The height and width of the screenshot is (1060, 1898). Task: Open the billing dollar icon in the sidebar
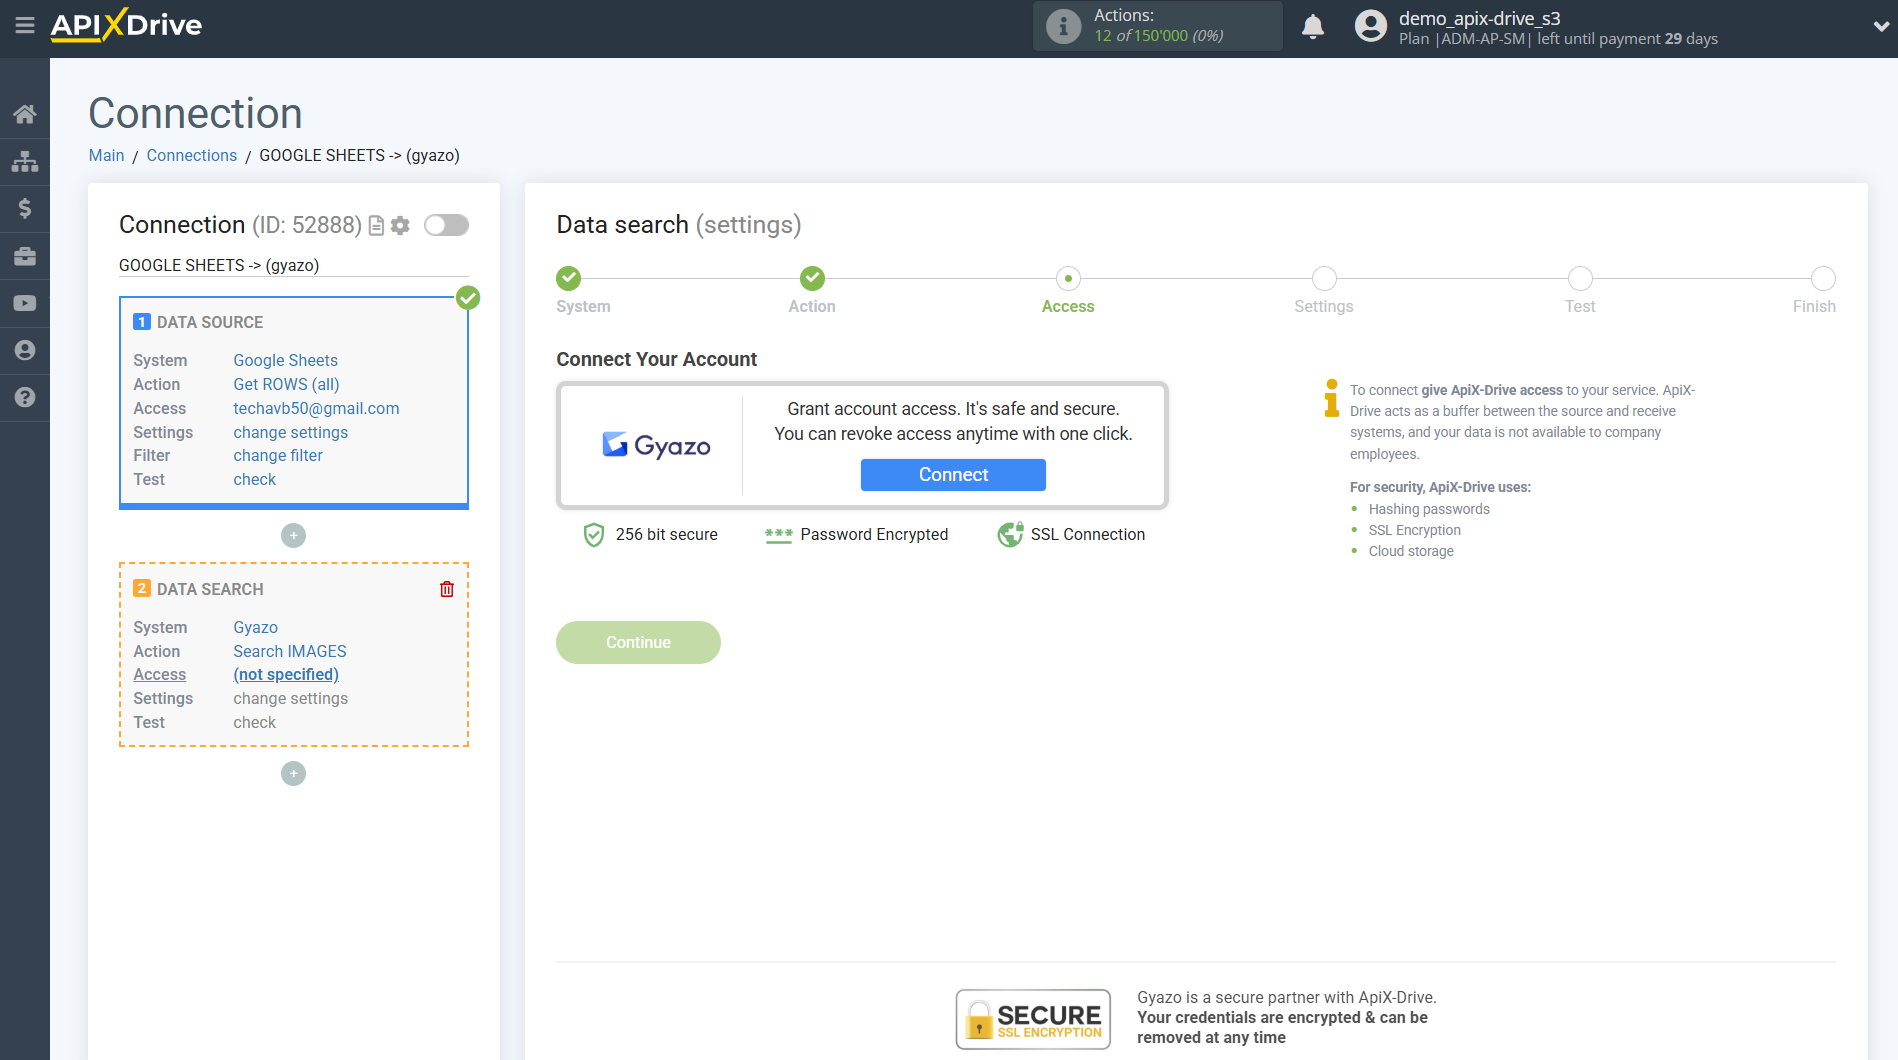25,208
